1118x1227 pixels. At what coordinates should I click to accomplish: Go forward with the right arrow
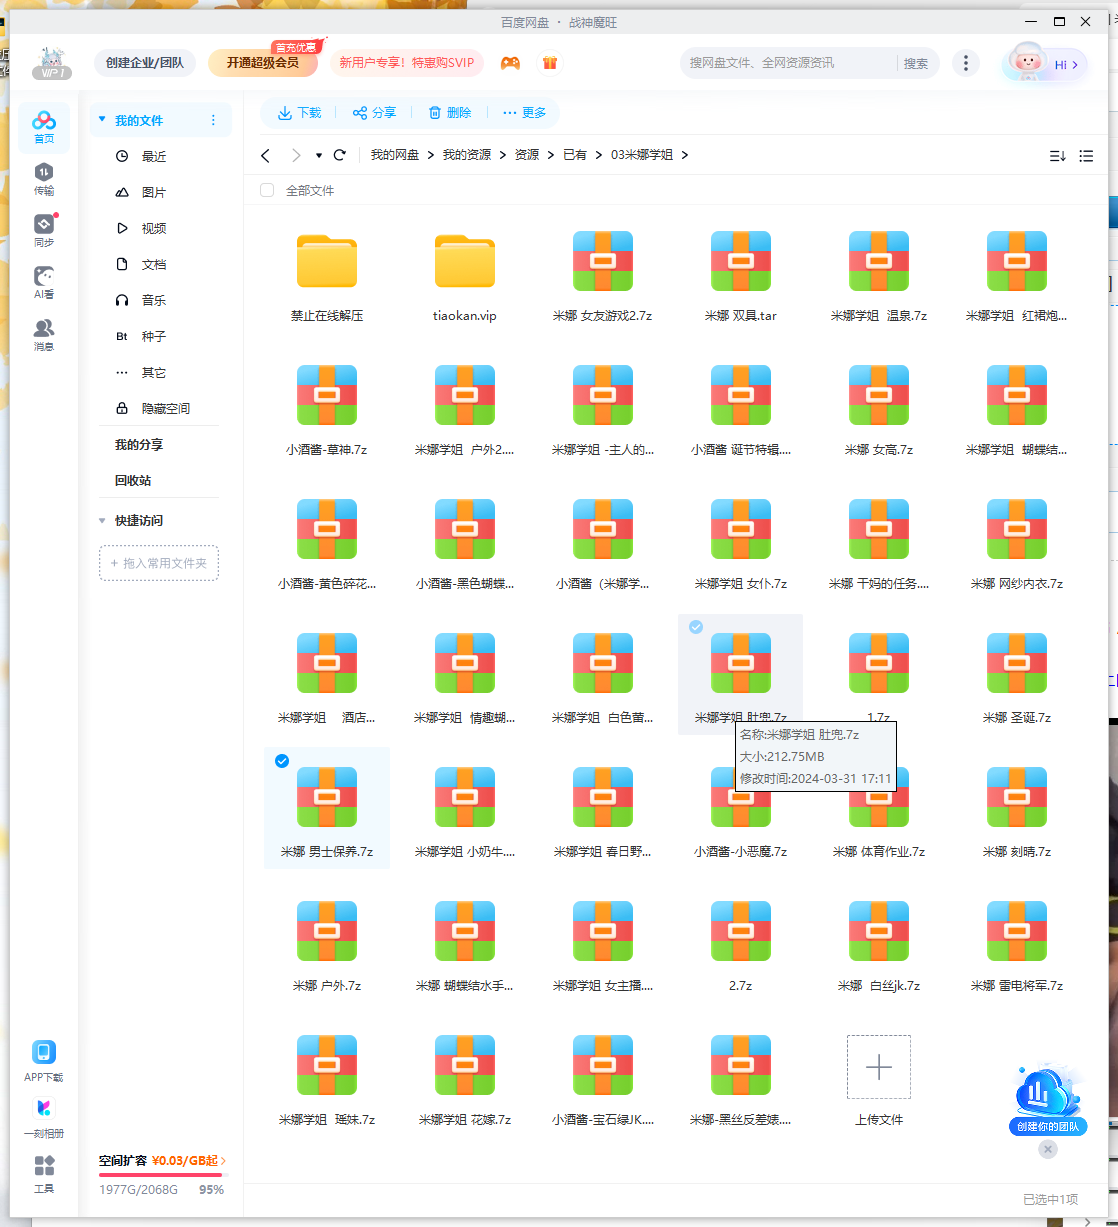coord(295,155)
